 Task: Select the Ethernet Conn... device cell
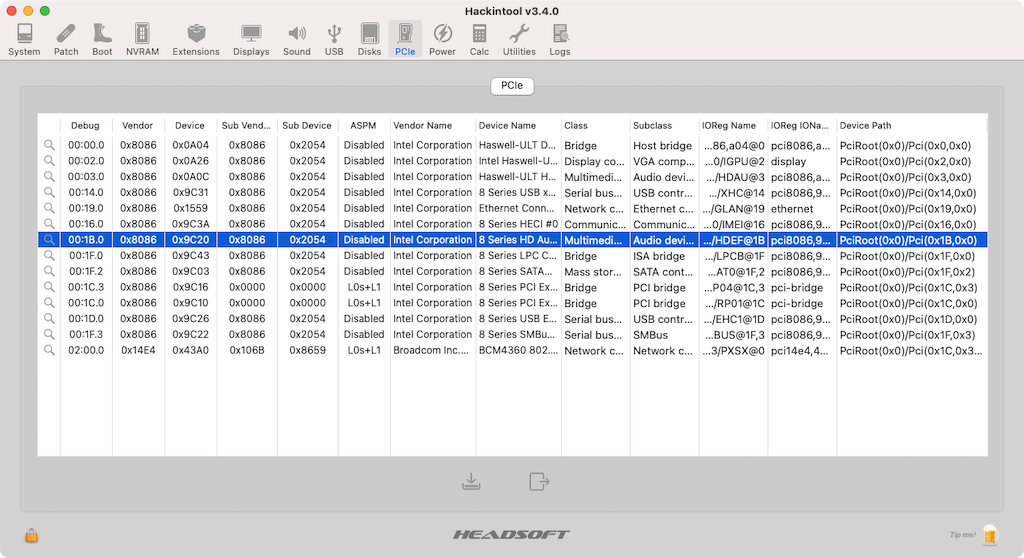[518, 208]
